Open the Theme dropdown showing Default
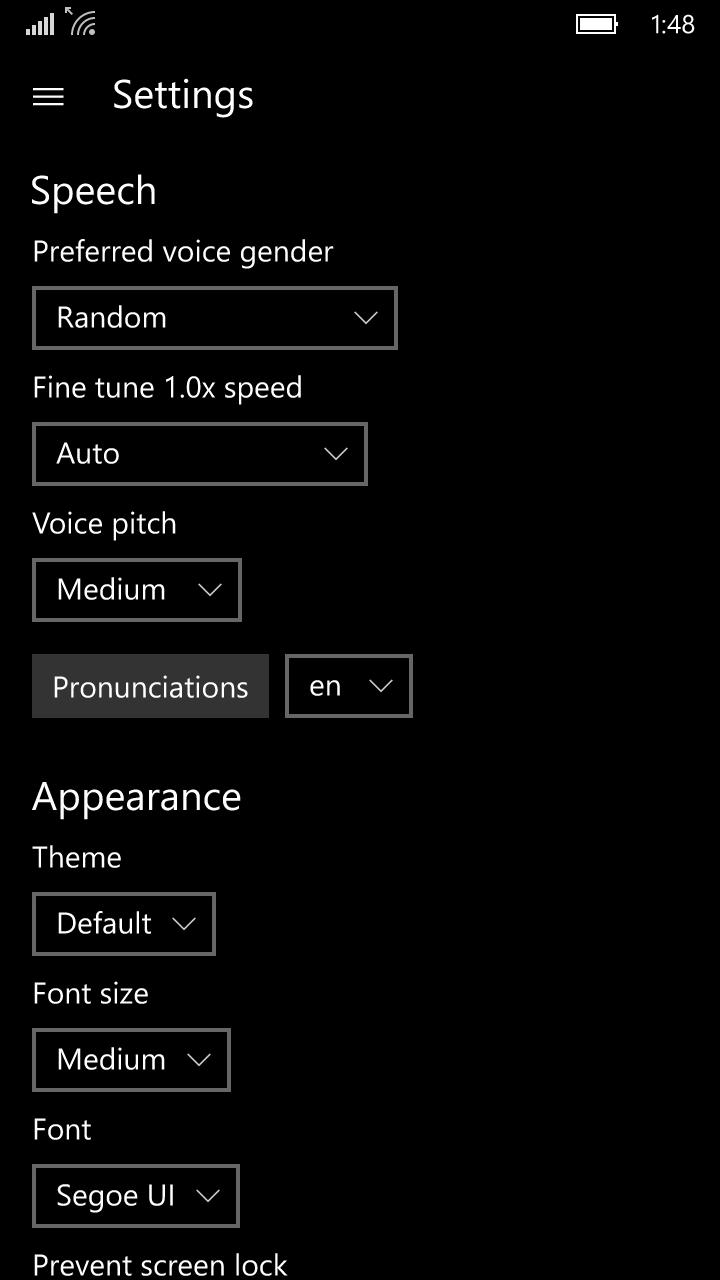Image resolution: width=720 pixels, height=1280 pixels. [124, 924]
